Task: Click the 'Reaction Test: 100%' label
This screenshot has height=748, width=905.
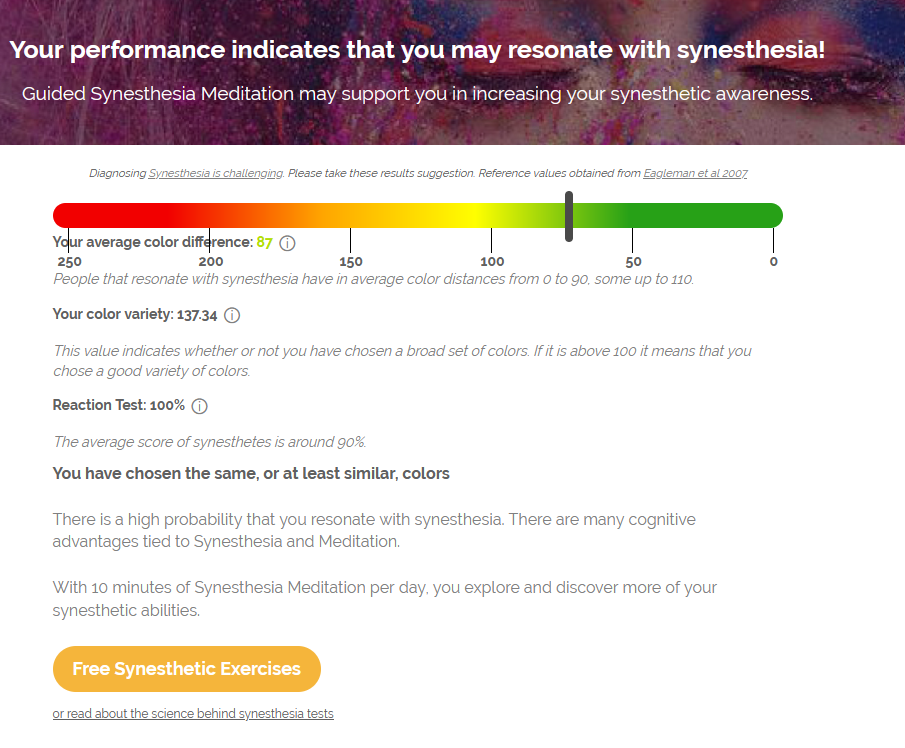Action: 118,406
